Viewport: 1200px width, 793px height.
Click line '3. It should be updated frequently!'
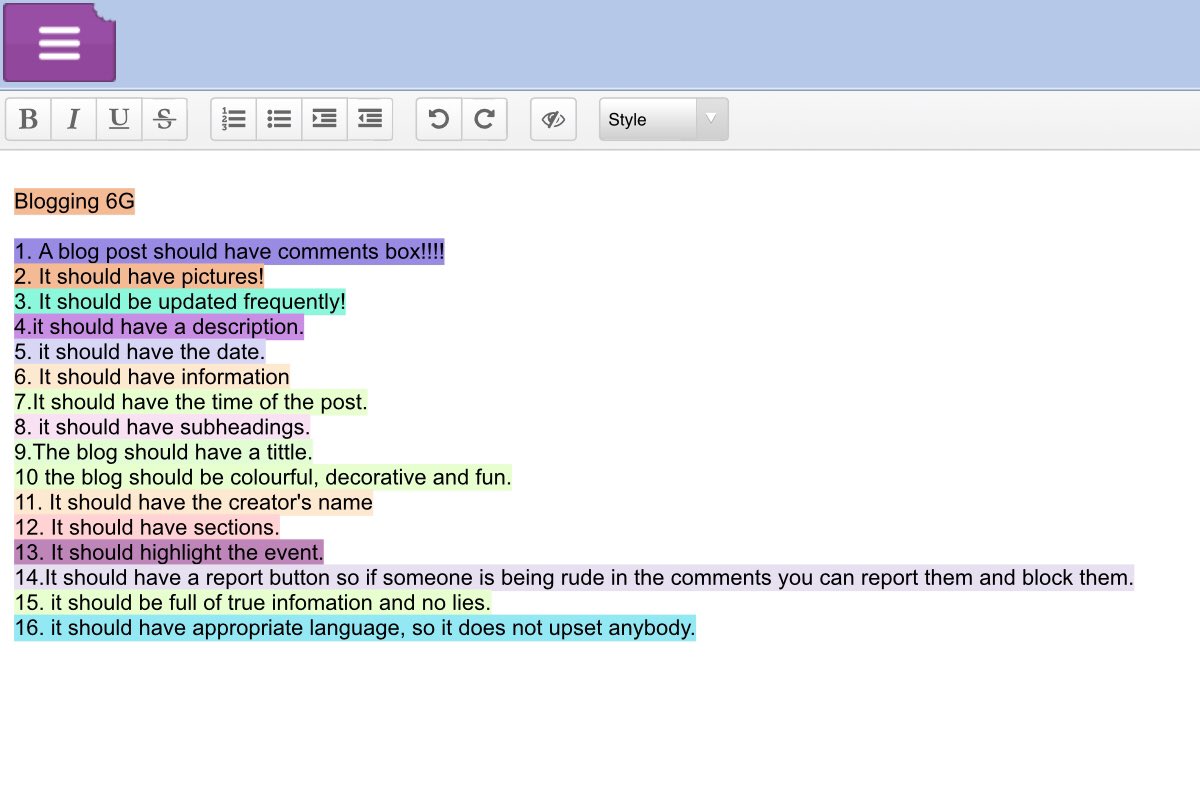click(180, 302)
